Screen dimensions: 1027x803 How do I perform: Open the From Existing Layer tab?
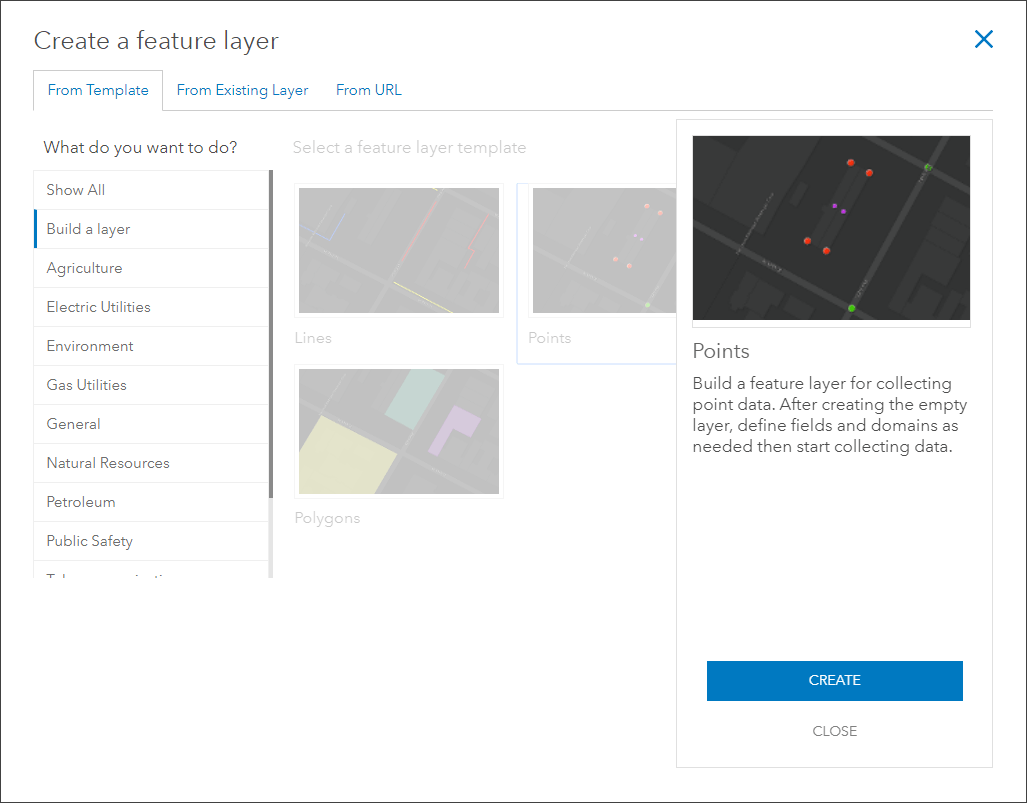pos(242,90)
